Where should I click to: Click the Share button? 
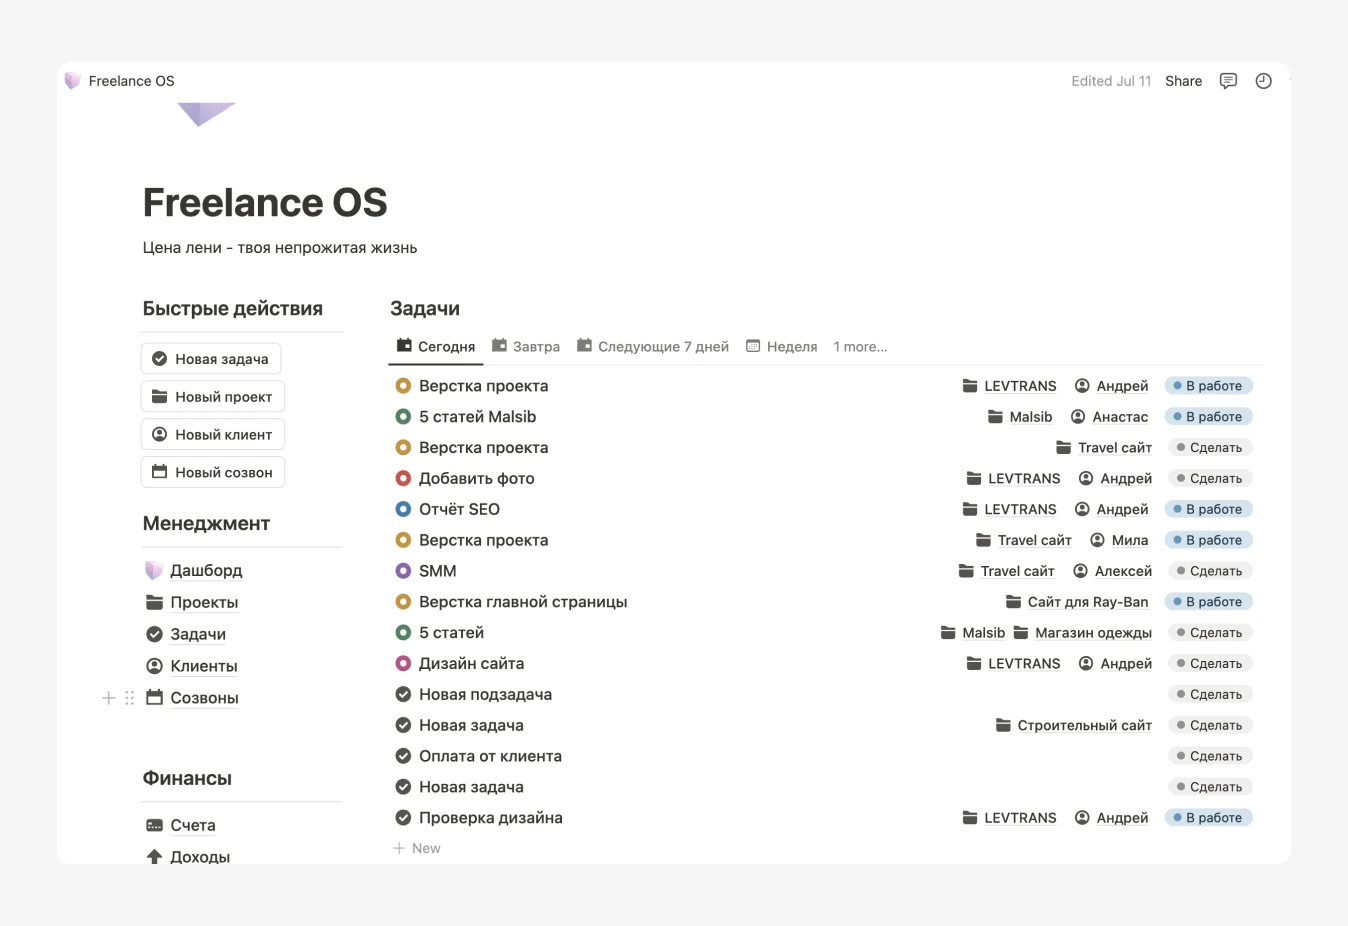tap(1183, 81)
